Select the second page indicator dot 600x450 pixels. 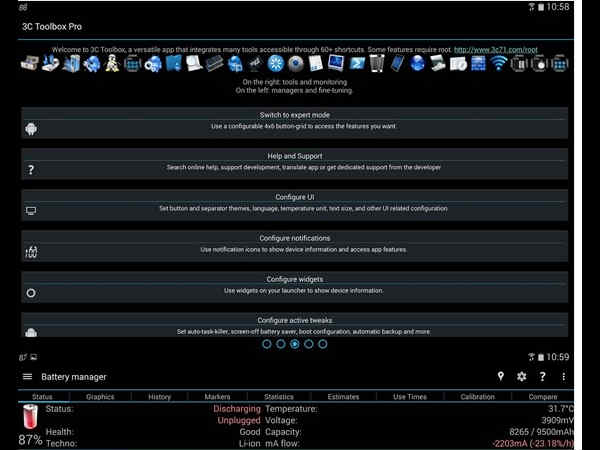tap(281, 343)
